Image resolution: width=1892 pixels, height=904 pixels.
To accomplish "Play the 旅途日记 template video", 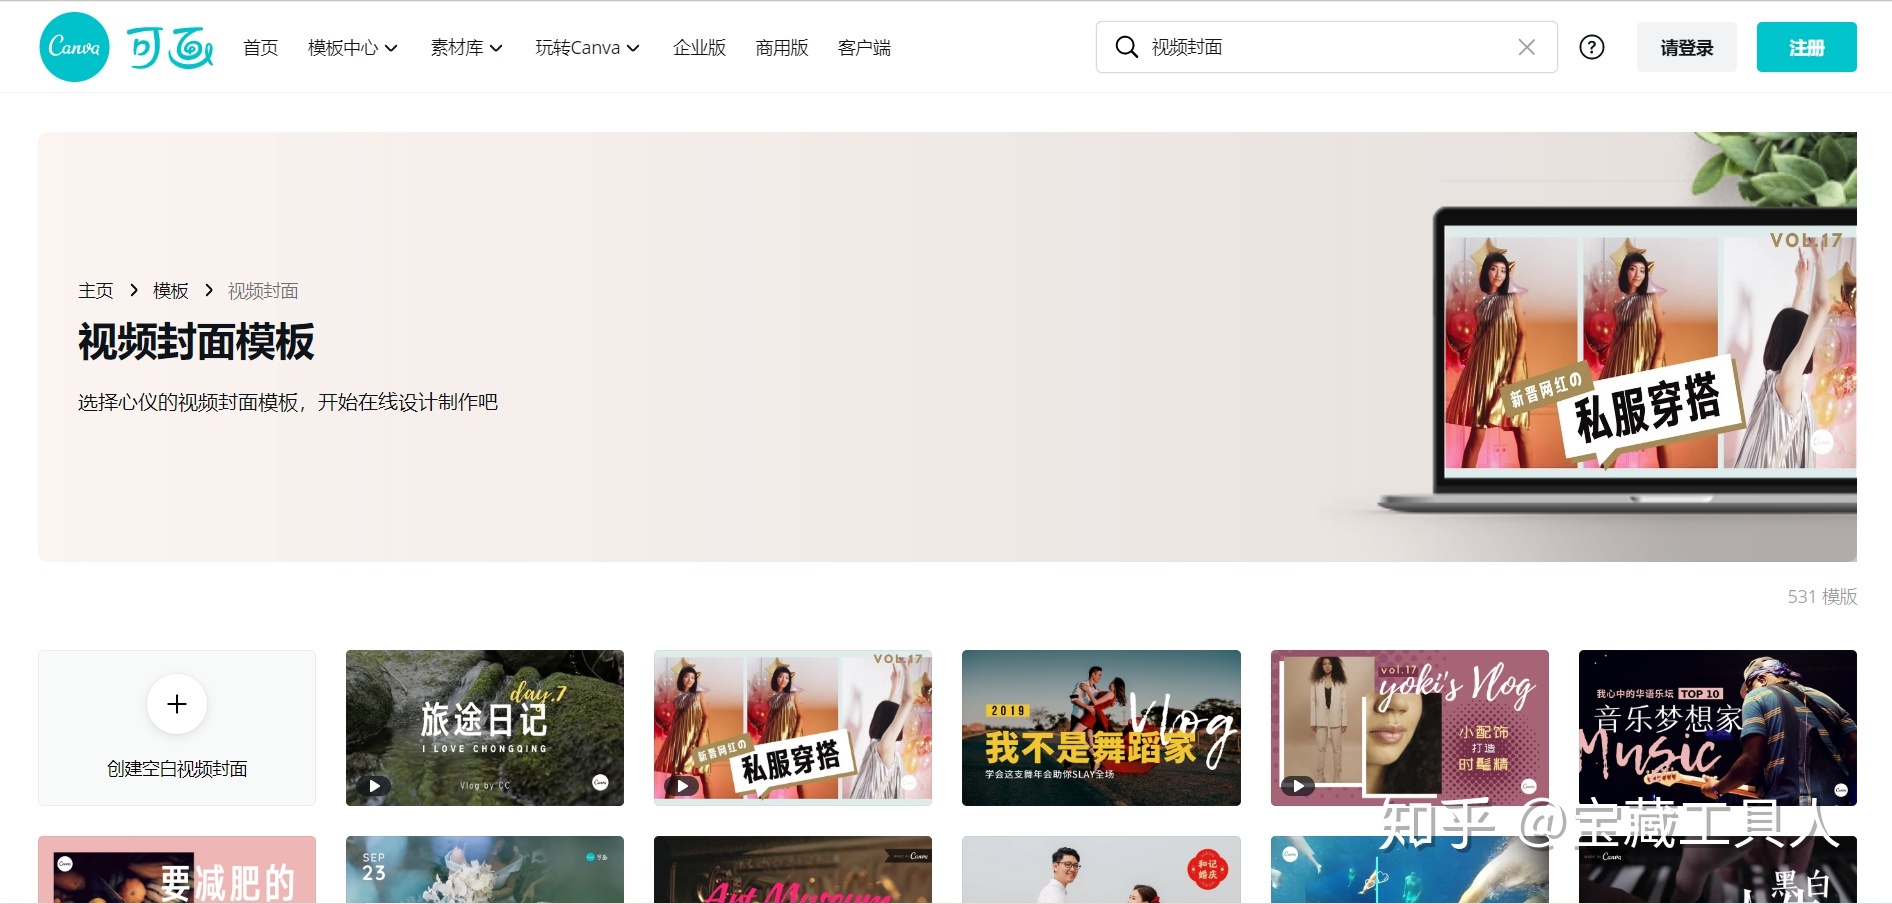I will pyautogui.click(x=374, y=786).
